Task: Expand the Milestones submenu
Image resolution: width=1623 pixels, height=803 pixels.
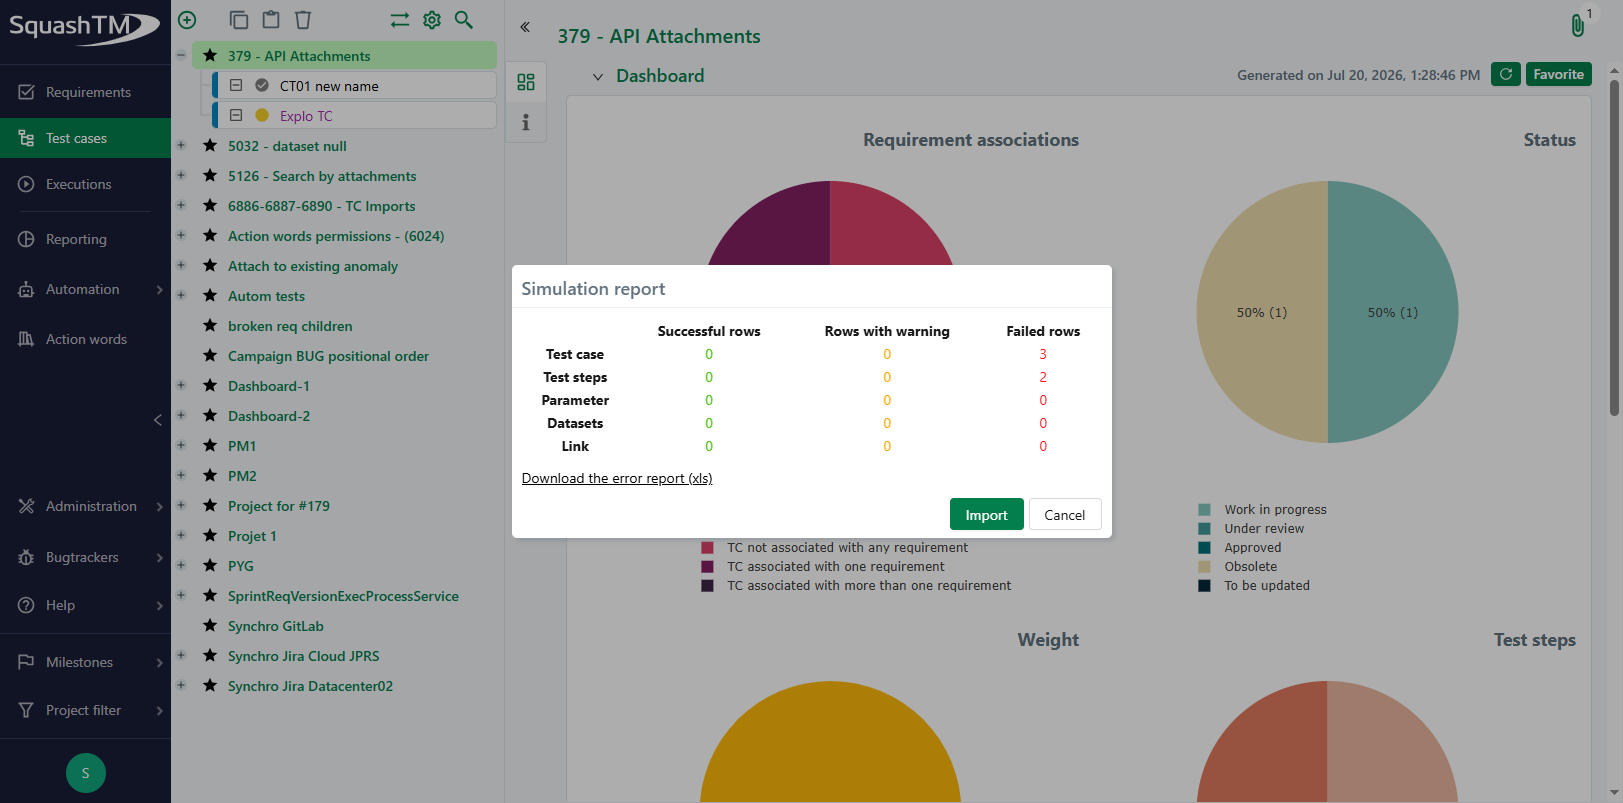Action: click(159, 662)
